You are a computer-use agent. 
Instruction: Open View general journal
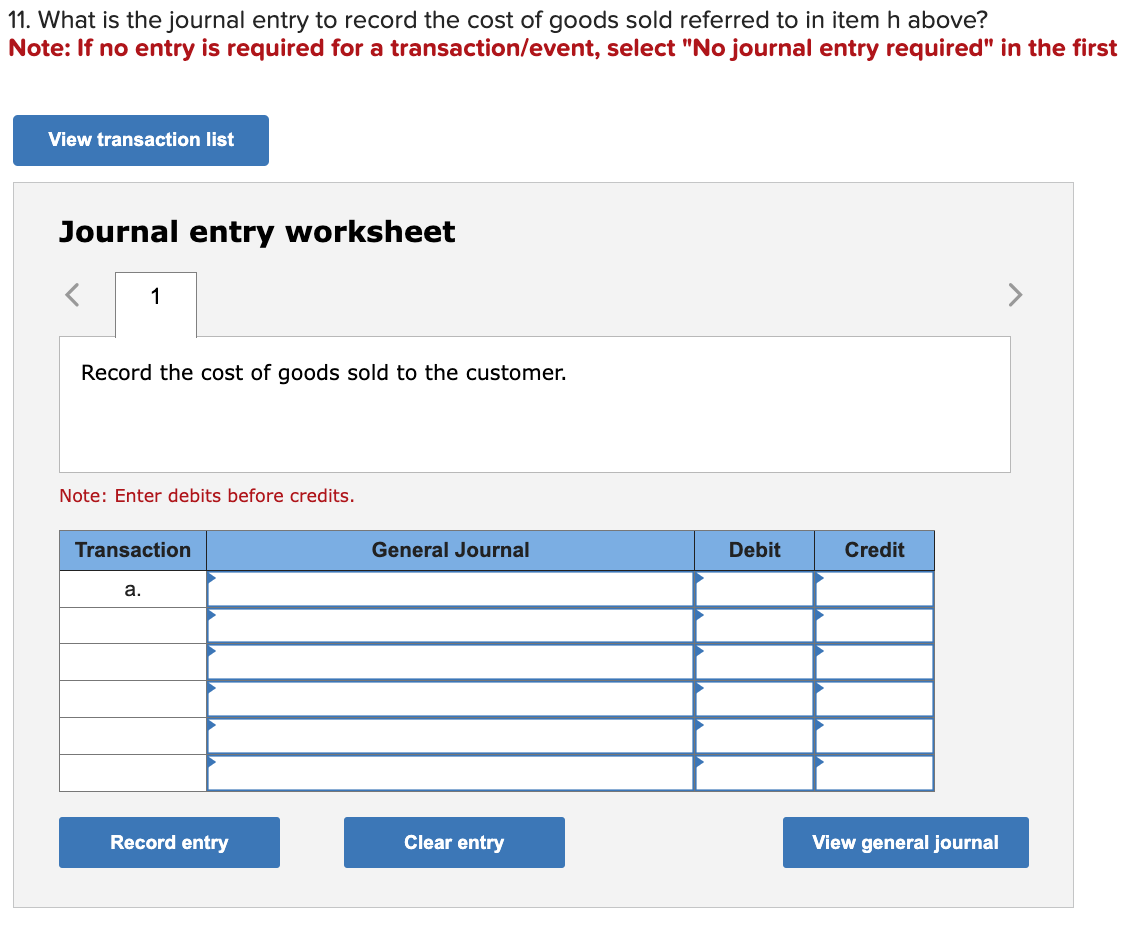[x=905, y=842]
